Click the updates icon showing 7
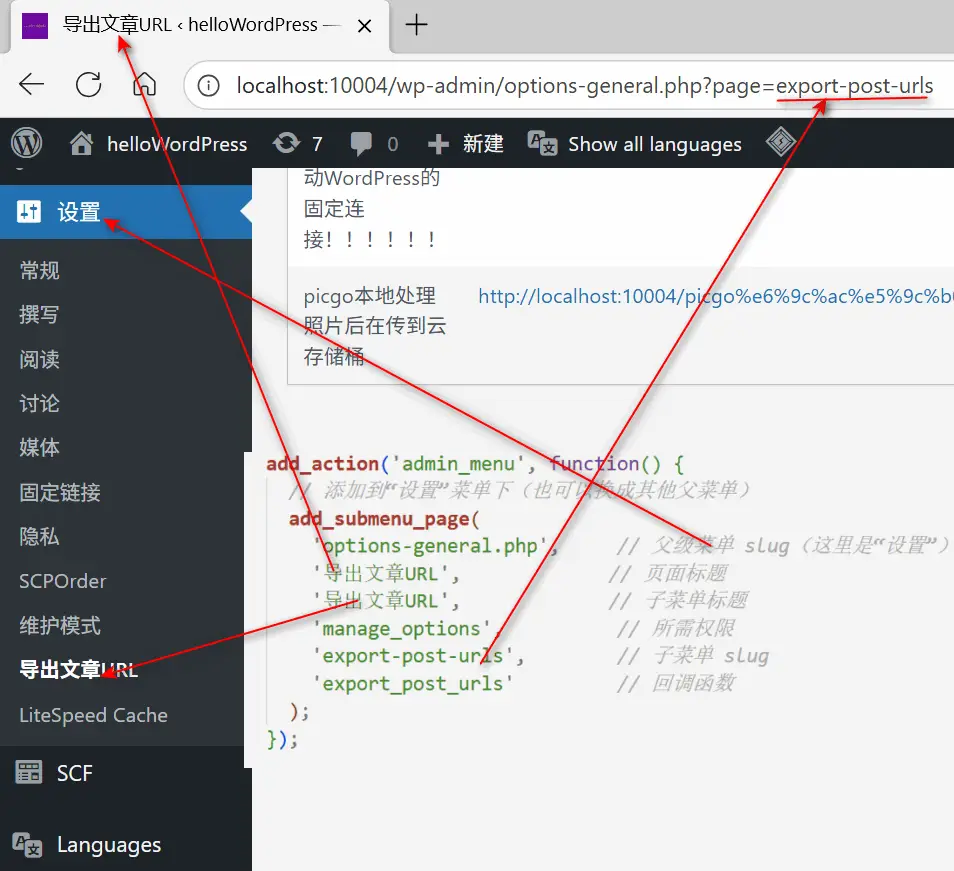The height and width of the screenshot is (871, 954). point(286,144)
